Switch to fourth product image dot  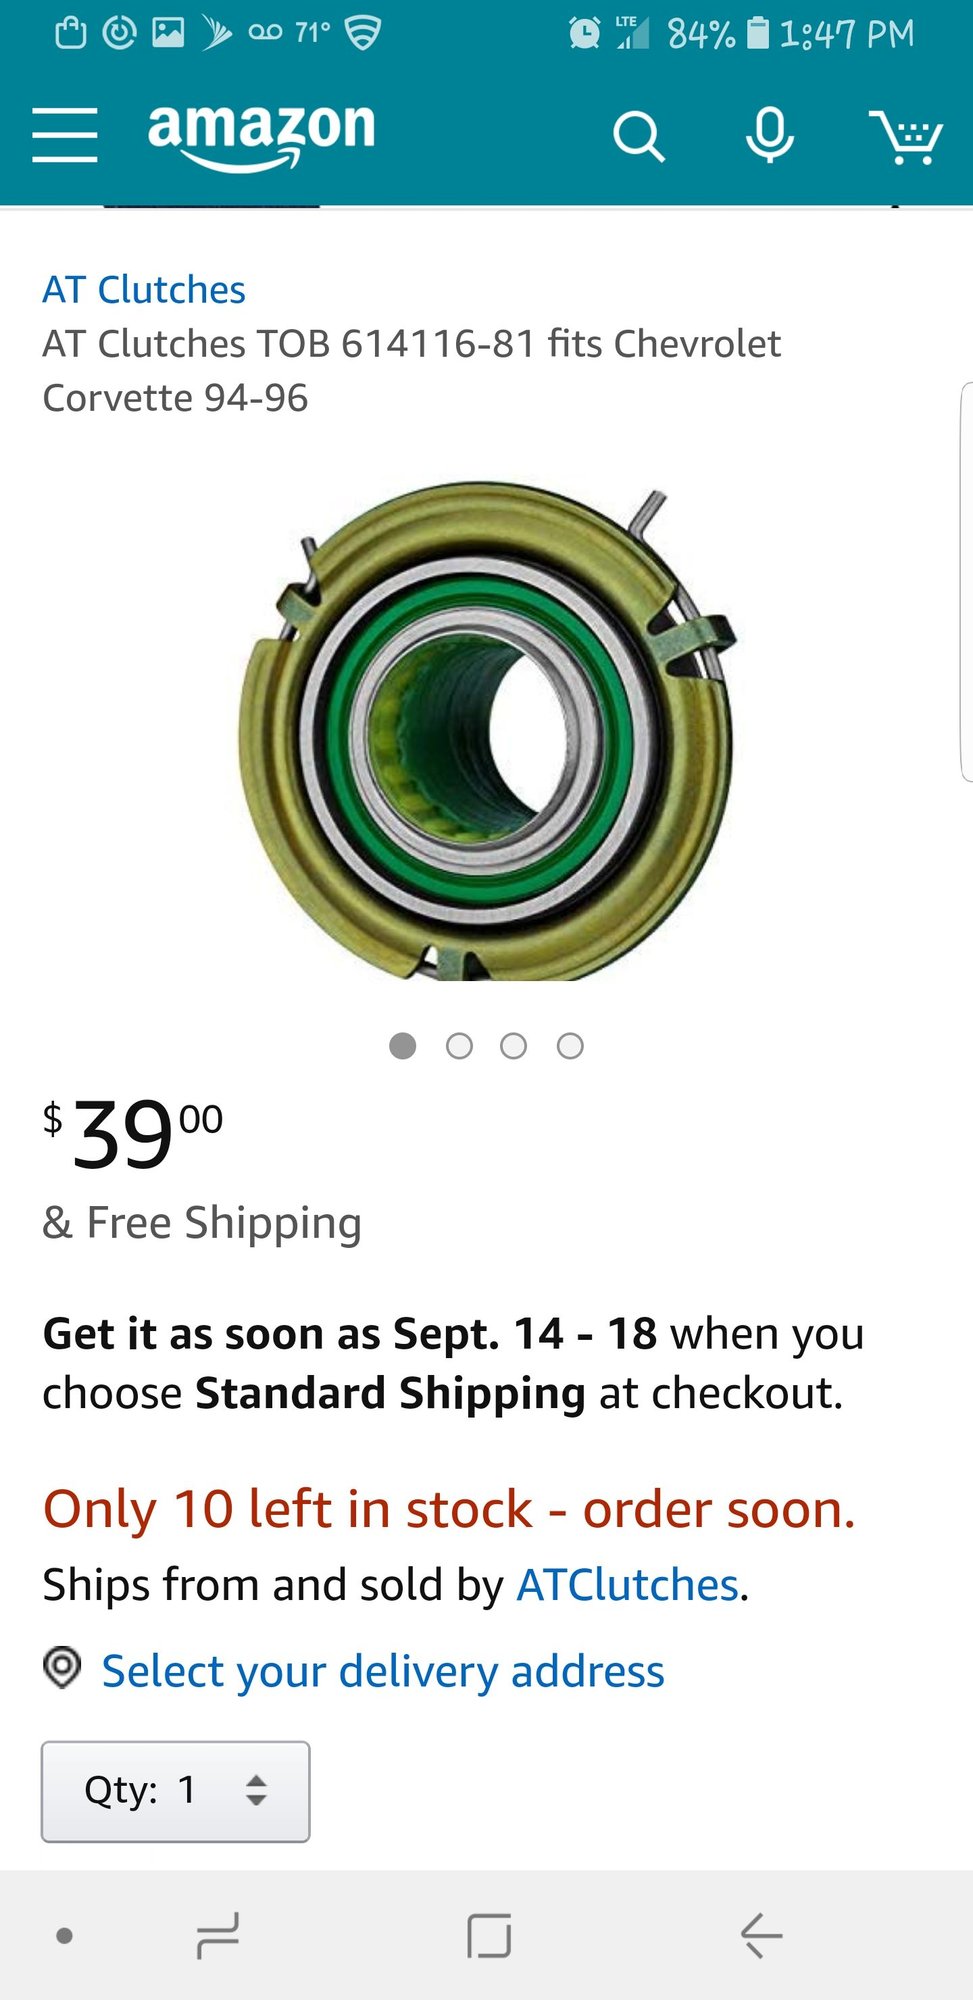click(x=570, y=1046)
